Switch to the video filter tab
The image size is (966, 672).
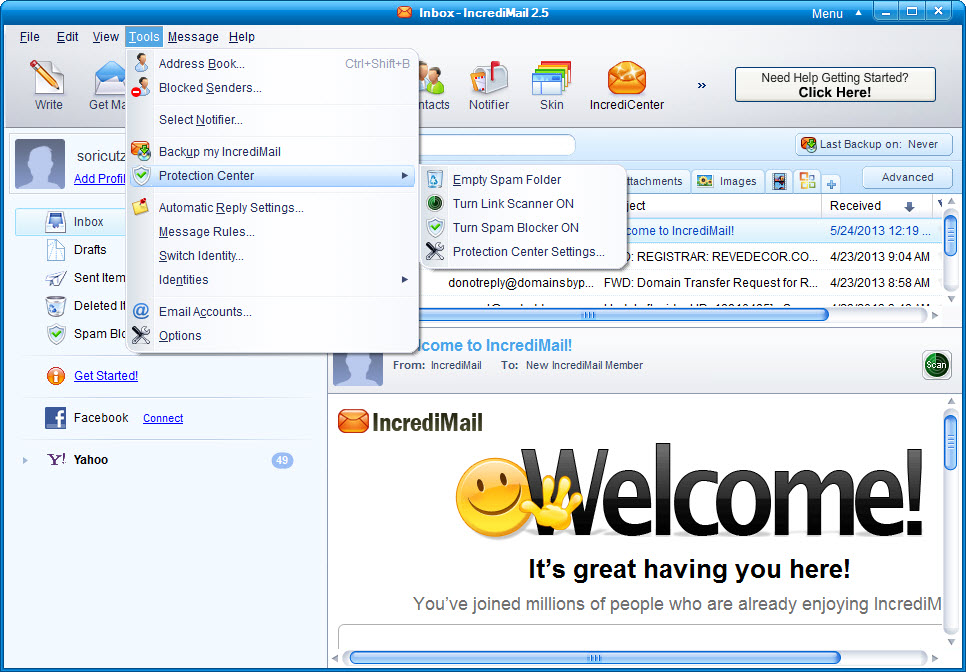[x=779, y=181]
